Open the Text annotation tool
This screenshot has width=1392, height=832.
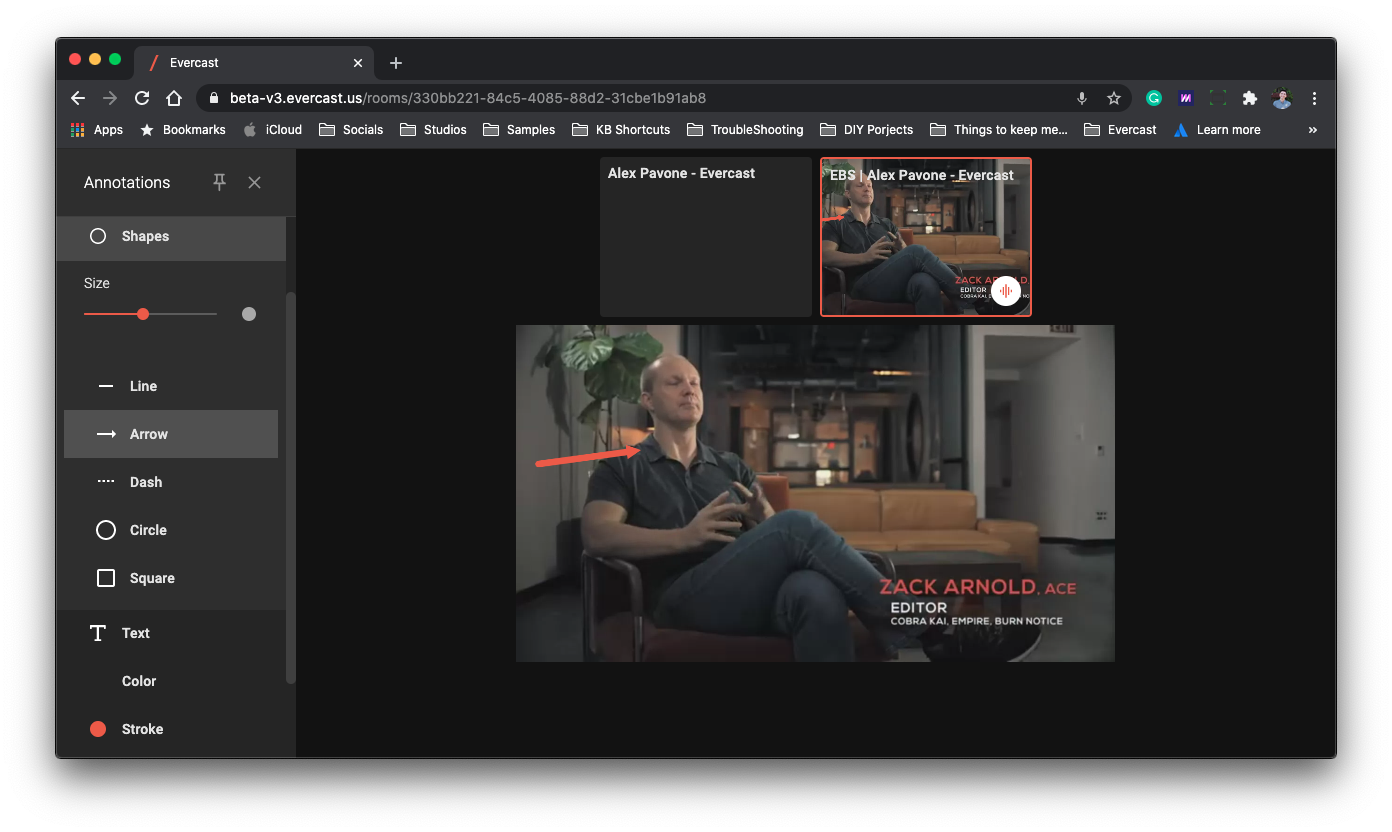tap(171, 633)
